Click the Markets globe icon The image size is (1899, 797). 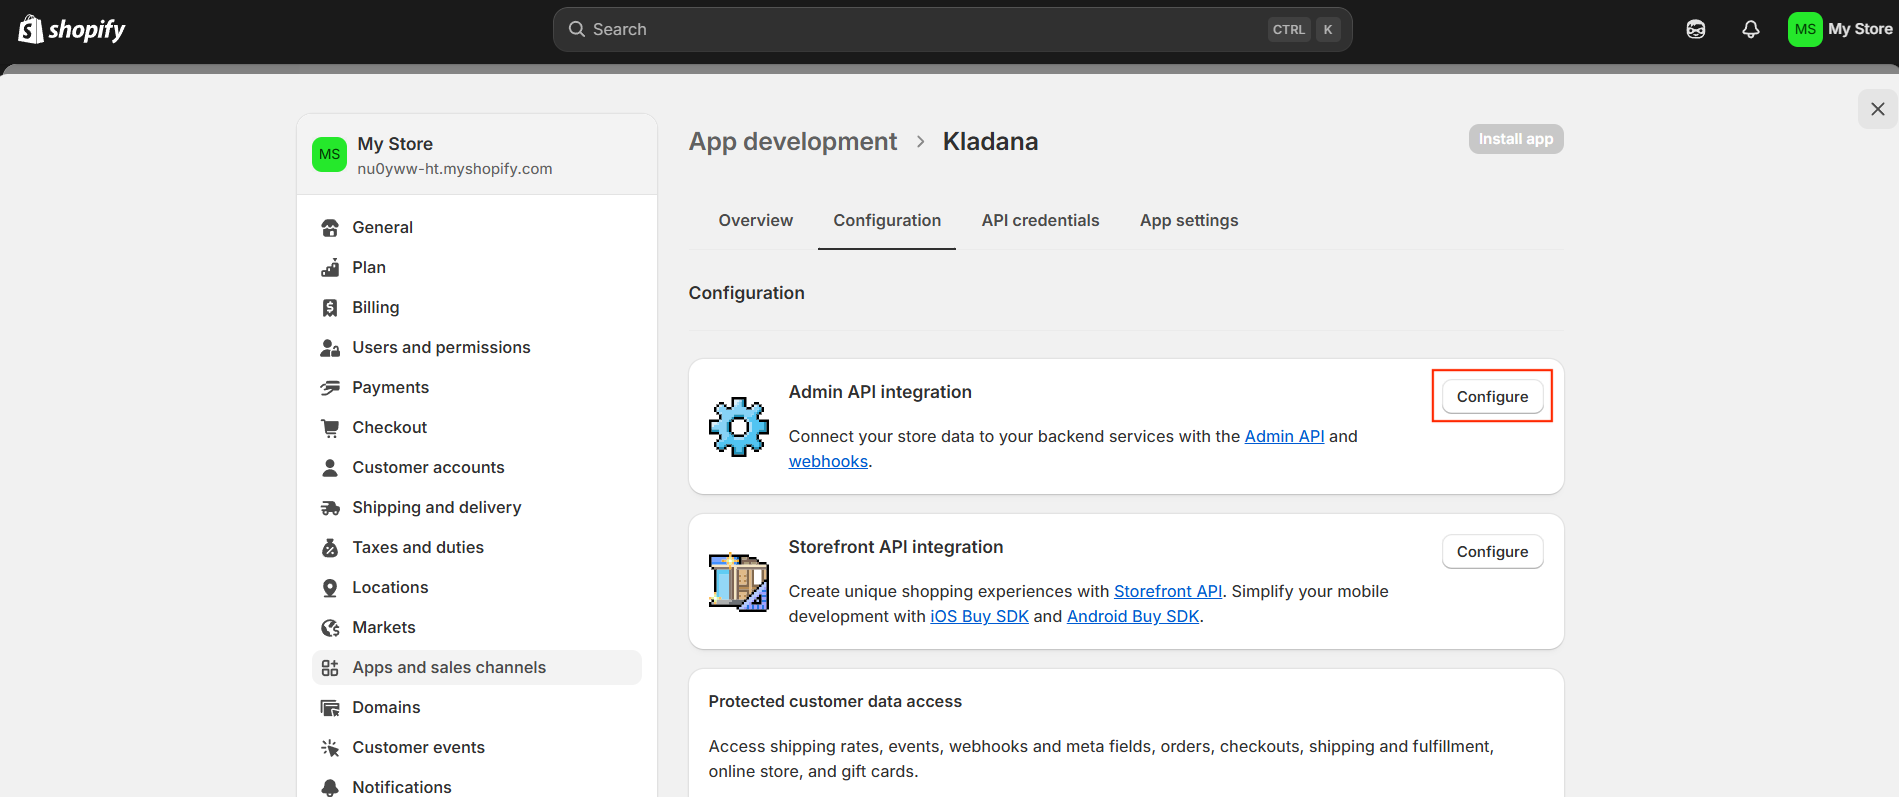pyautogui.click(x=330, y=628)
